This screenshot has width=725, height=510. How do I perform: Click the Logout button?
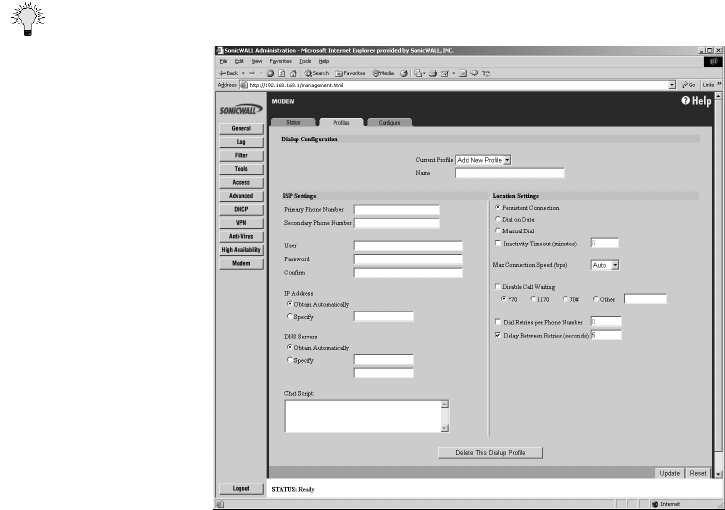coord(241,488)
